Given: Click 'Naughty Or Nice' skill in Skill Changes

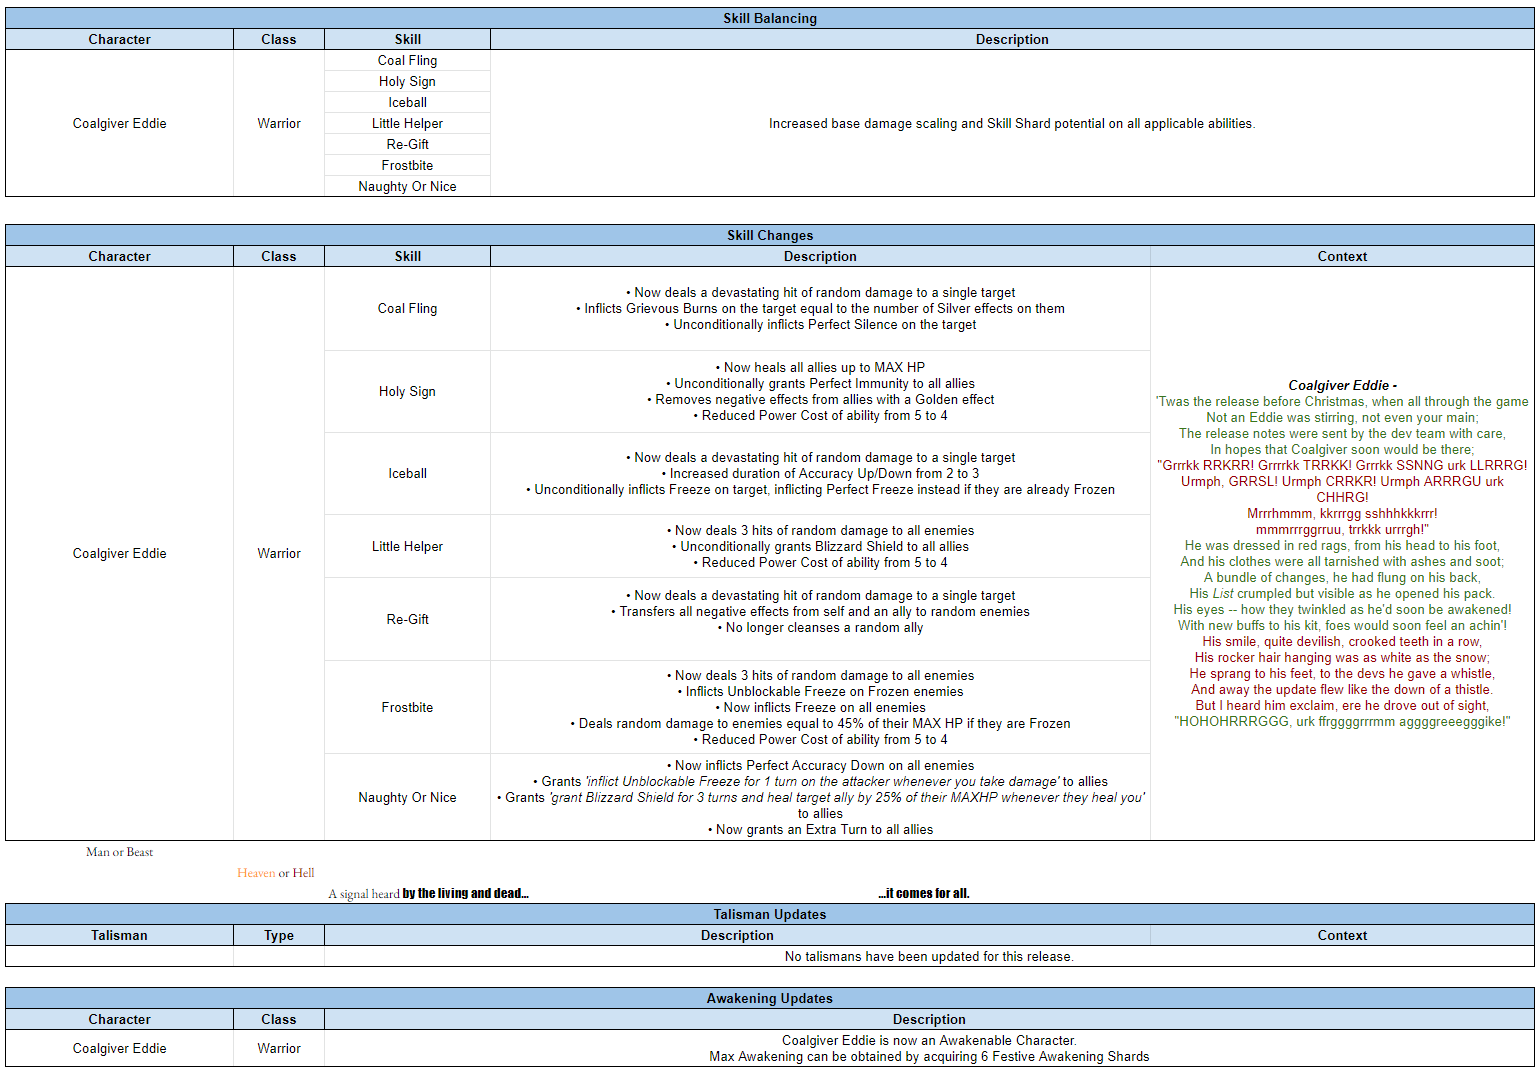Looking at the screenshot, I should (x=407, y=797).
